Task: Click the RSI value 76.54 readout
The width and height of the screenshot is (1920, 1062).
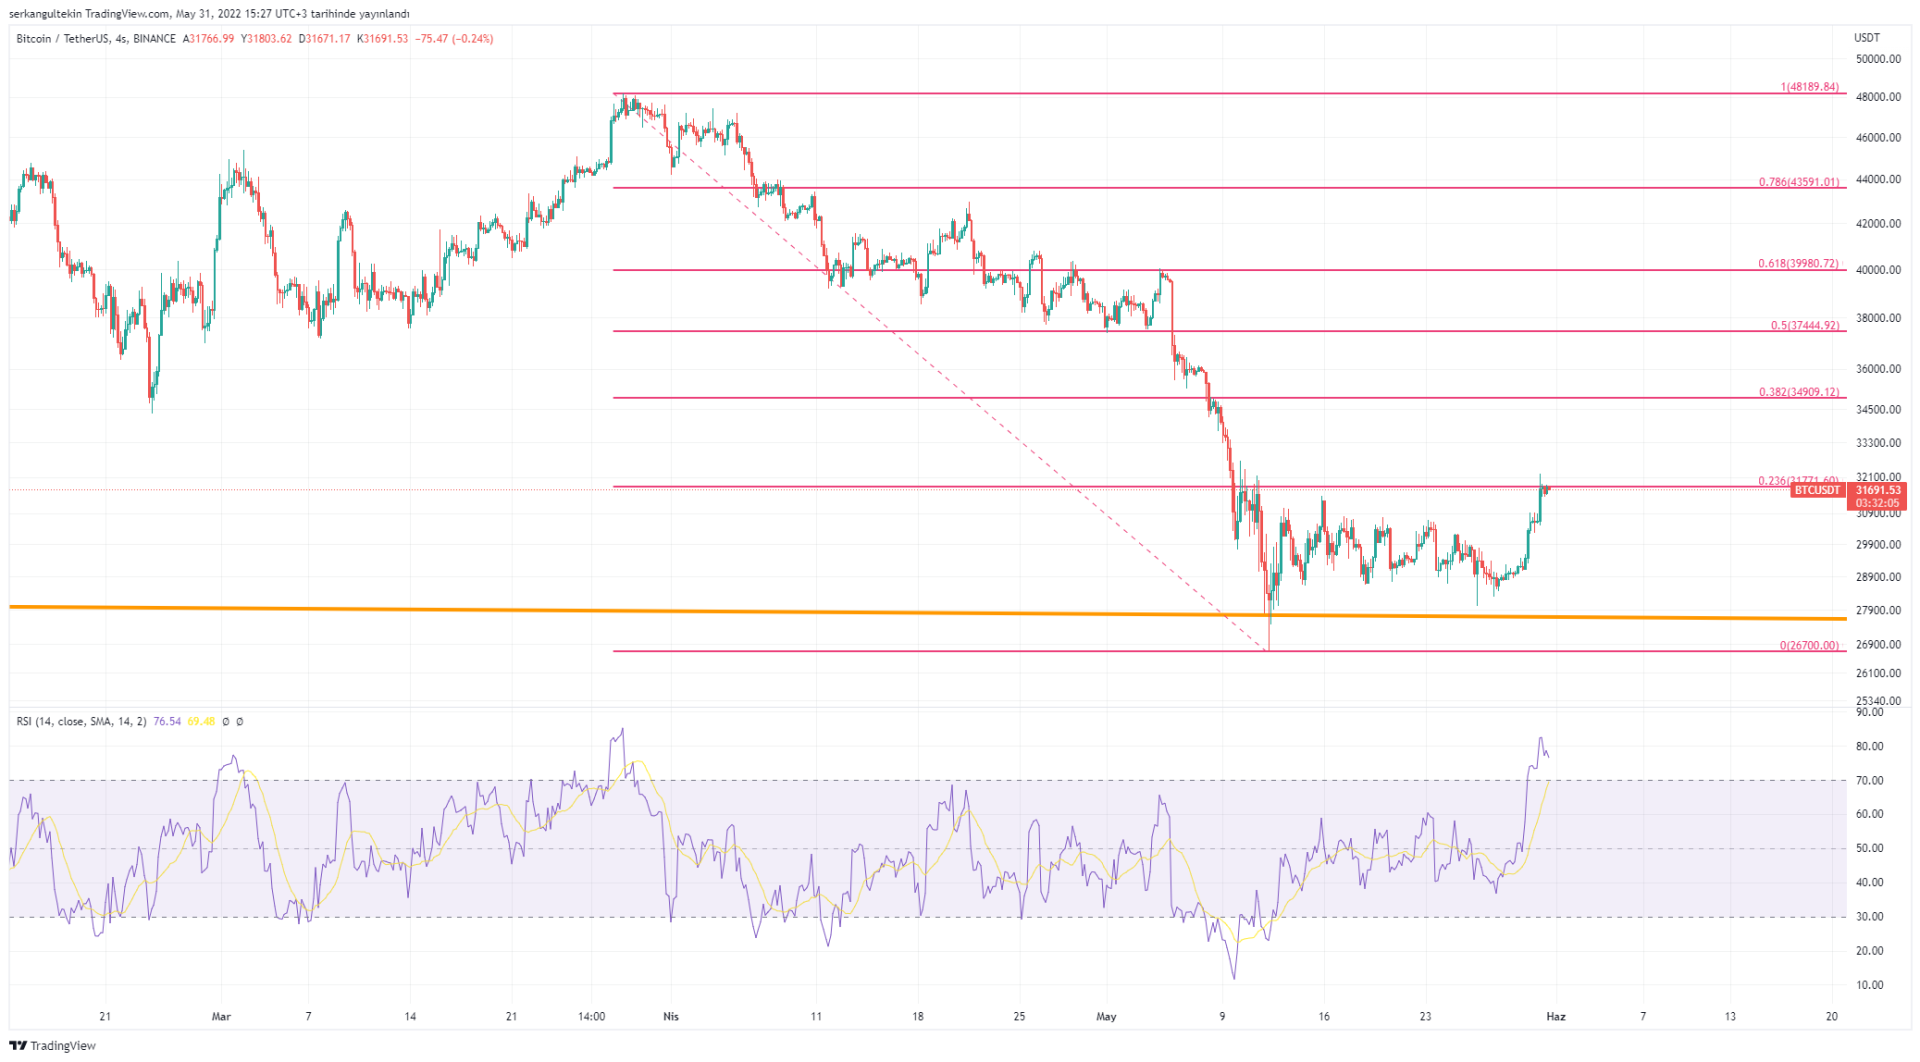Action: 167,722
